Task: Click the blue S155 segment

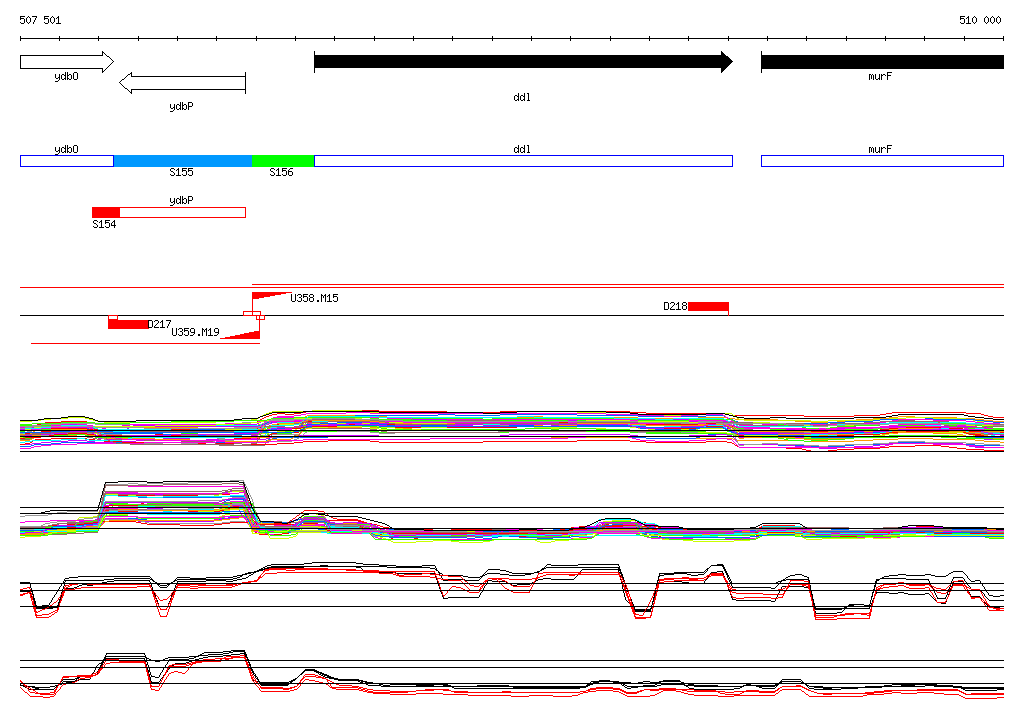Action: (x=183, y=161)
